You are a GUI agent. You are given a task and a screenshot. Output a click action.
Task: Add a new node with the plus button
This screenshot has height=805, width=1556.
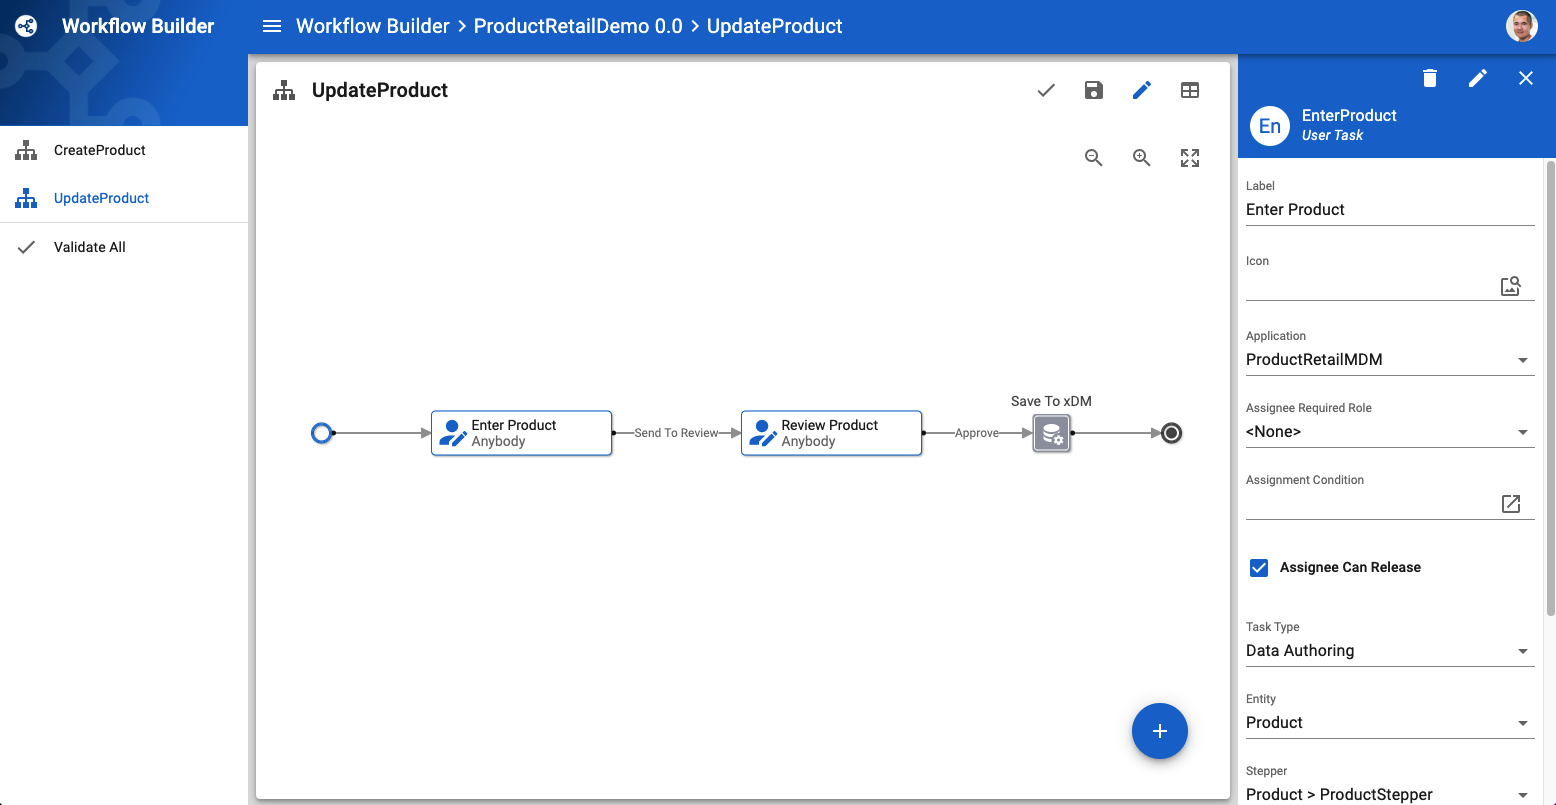click(1159, 731)
